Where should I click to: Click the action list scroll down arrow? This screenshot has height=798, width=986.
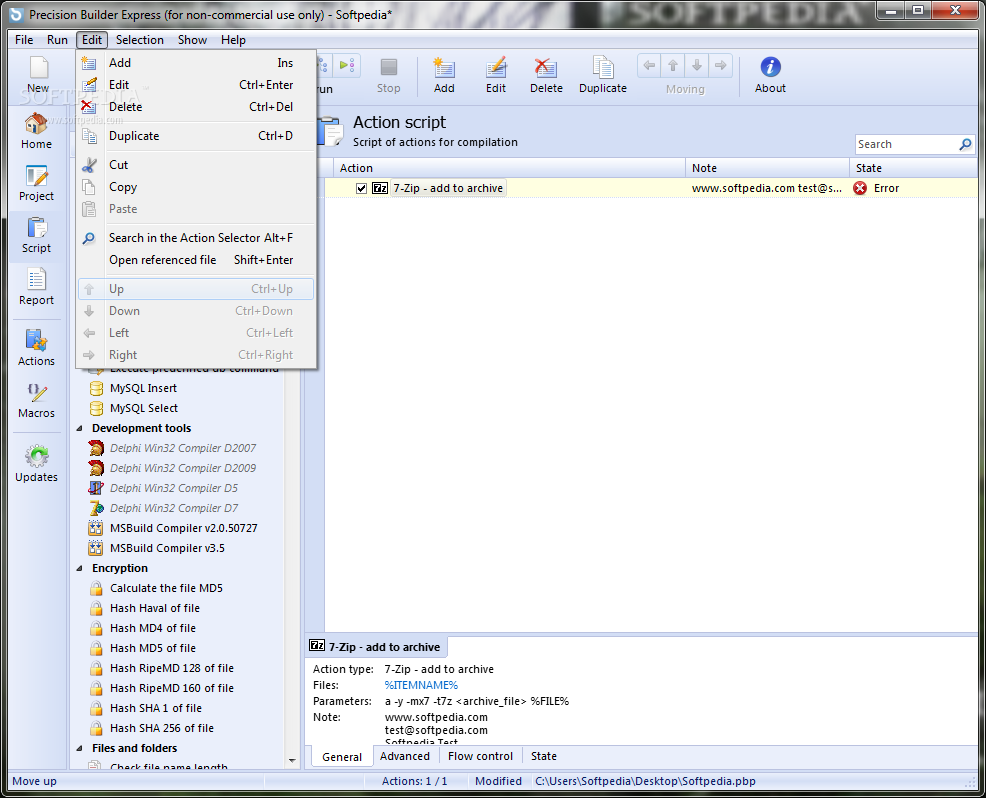pyautogui.click(x=292, y=760)
